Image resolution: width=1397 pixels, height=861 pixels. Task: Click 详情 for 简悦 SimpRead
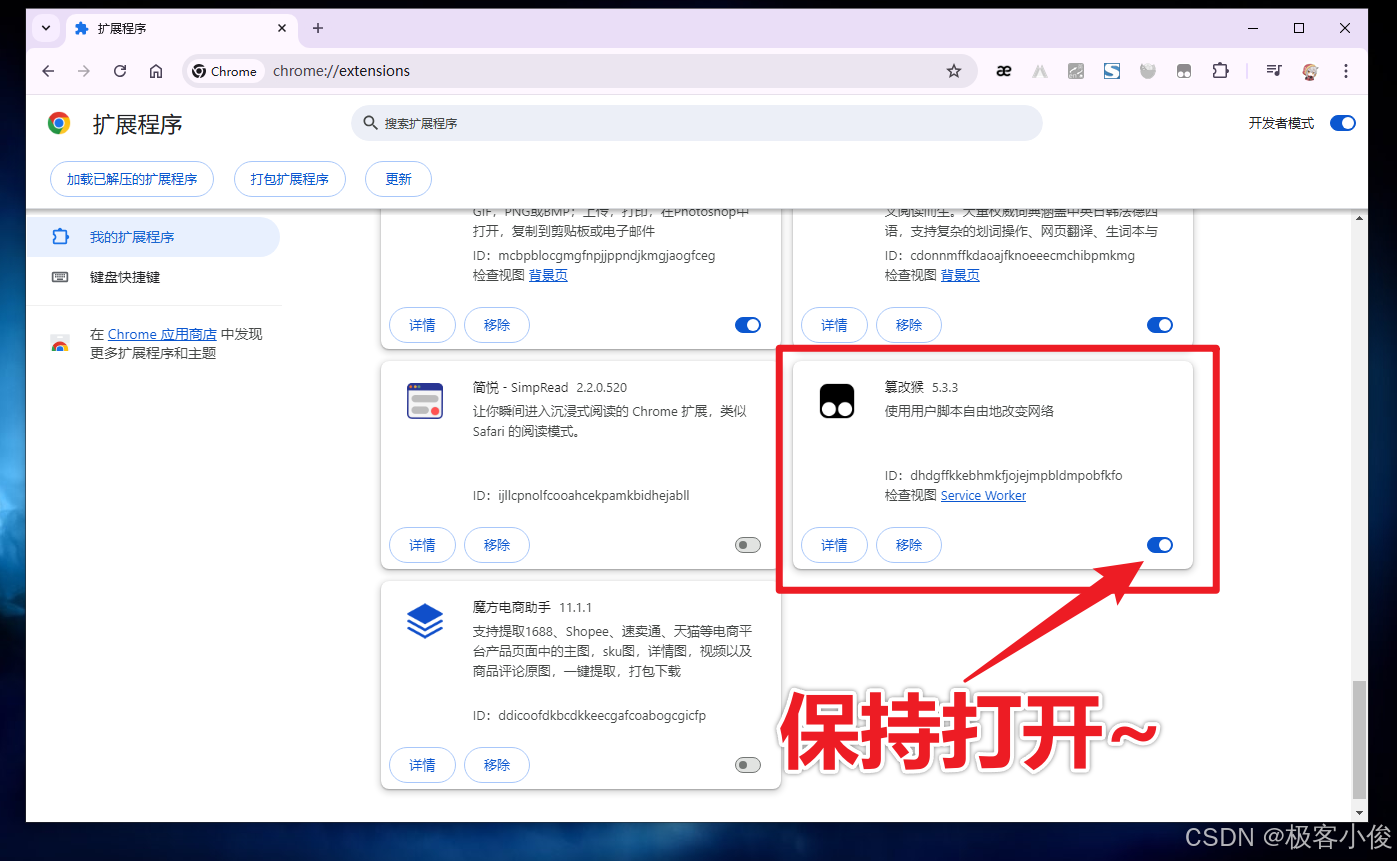click(x=422, y=545)
